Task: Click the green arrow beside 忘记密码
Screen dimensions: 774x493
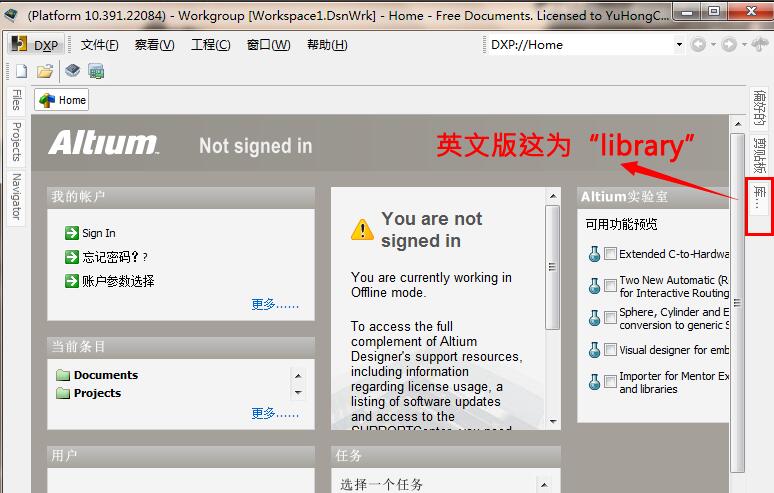Action: click(72, 257)
